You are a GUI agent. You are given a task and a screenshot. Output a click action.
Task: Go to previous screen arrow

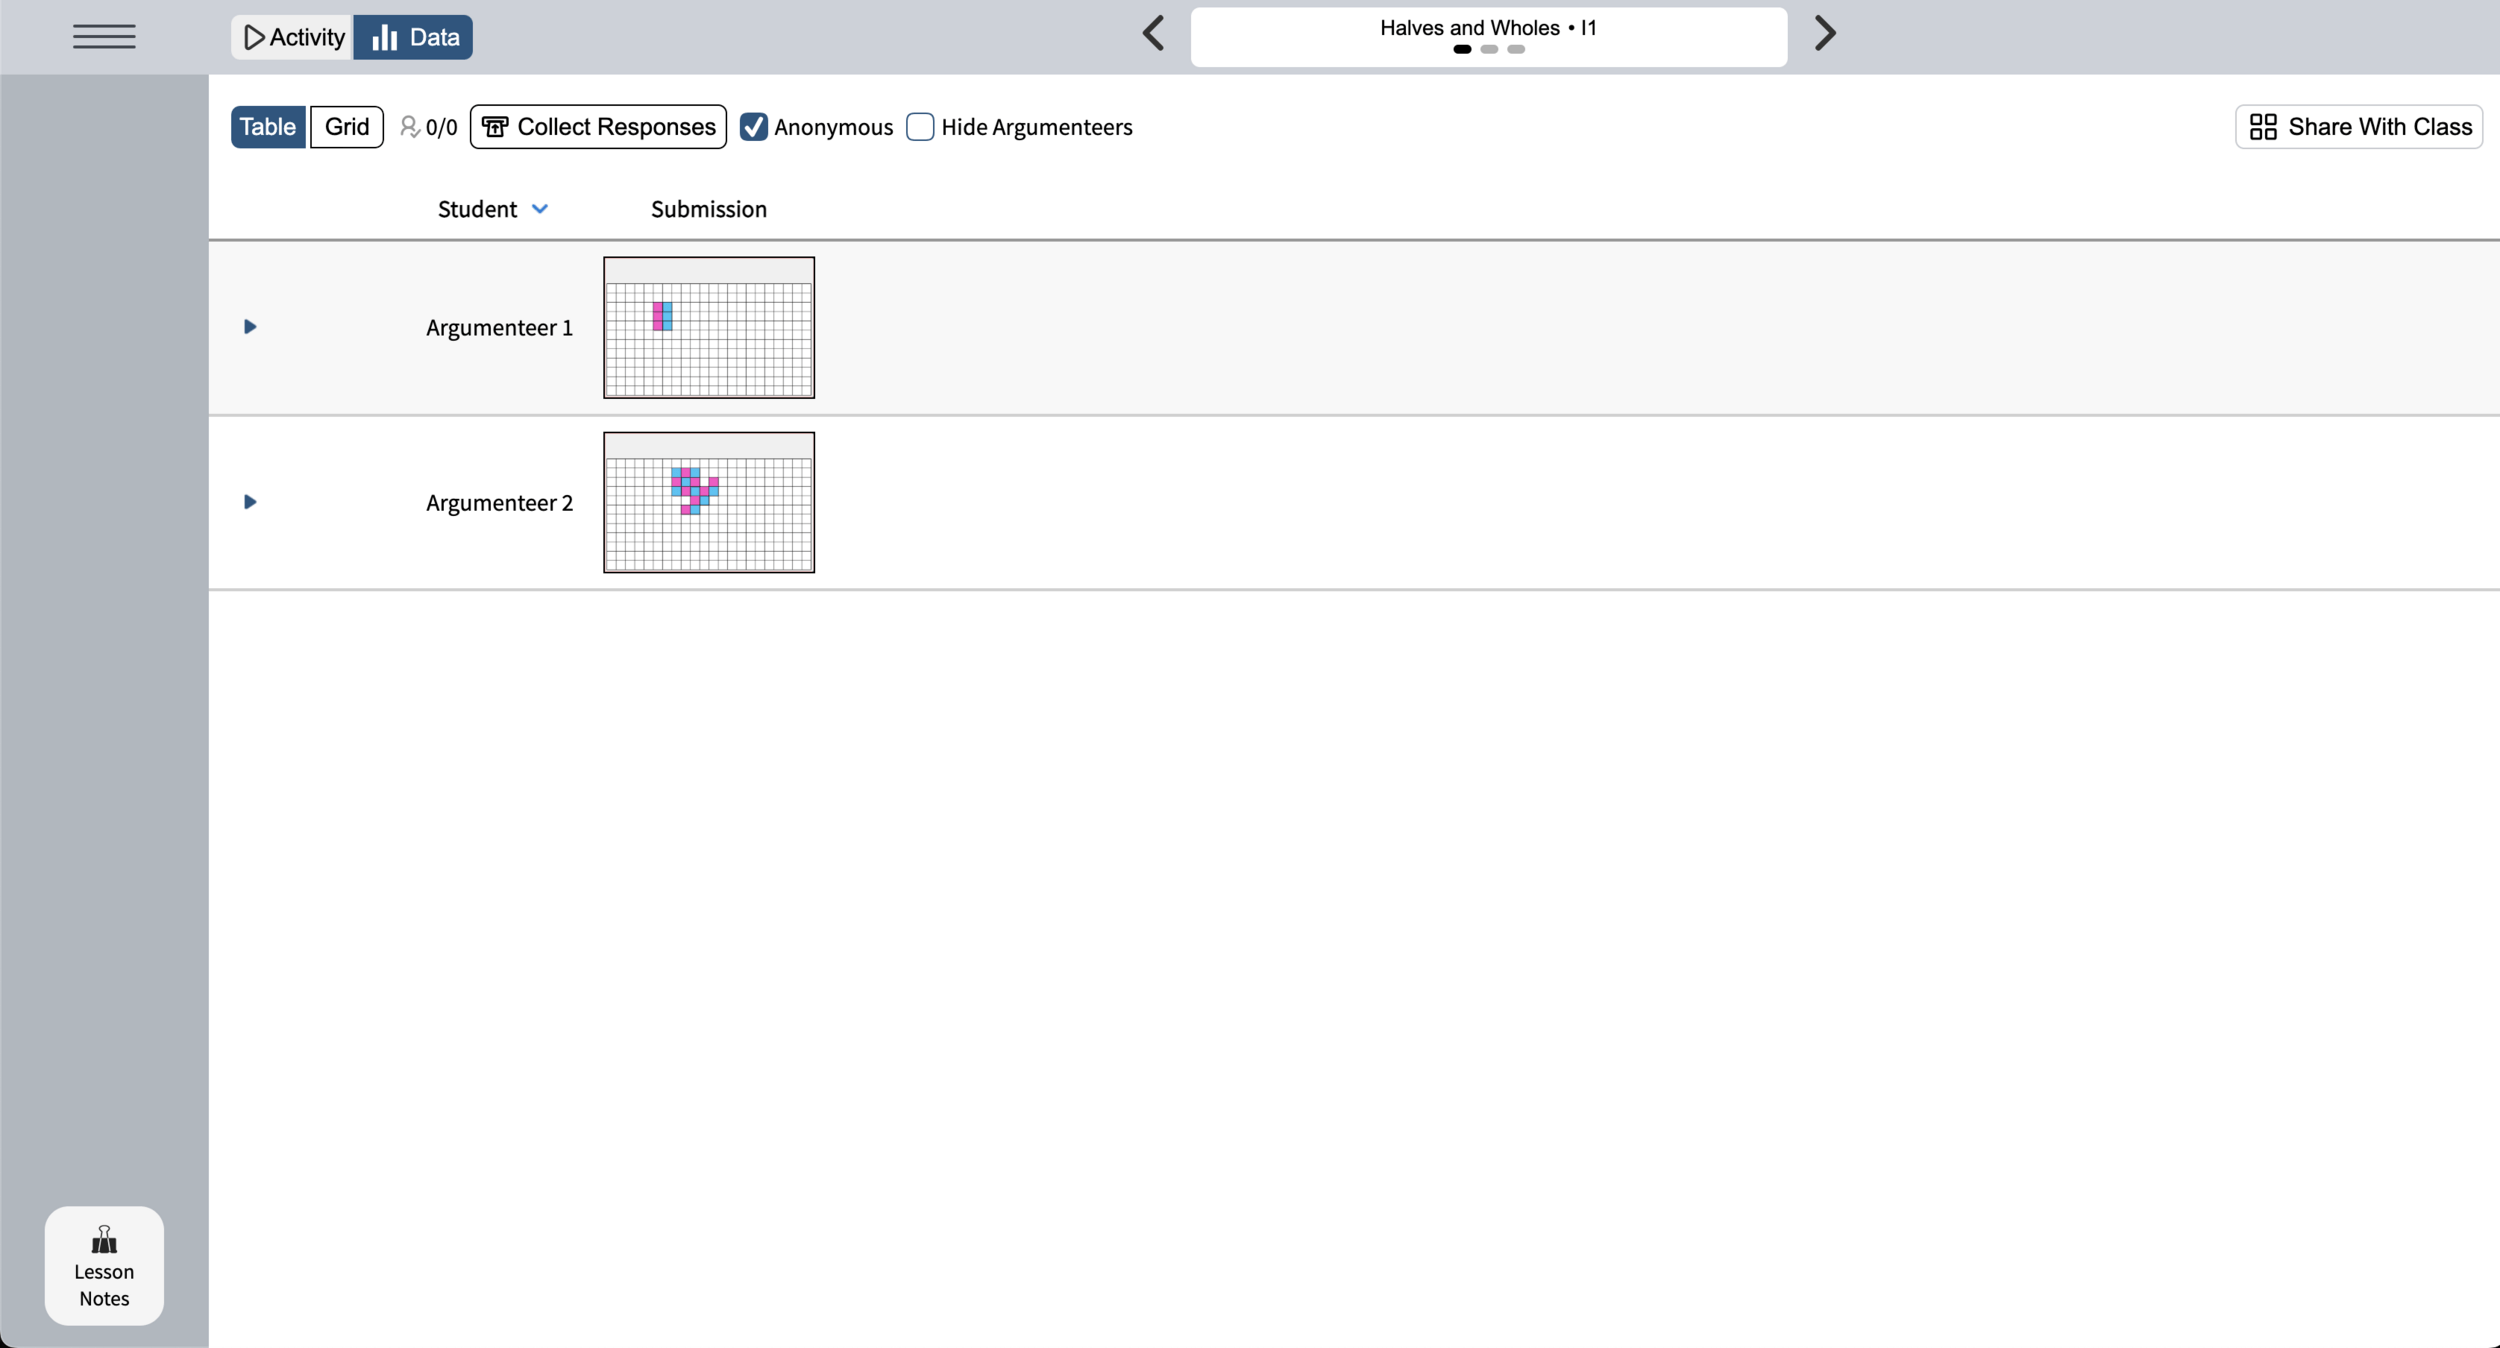tap(1153, 34)
